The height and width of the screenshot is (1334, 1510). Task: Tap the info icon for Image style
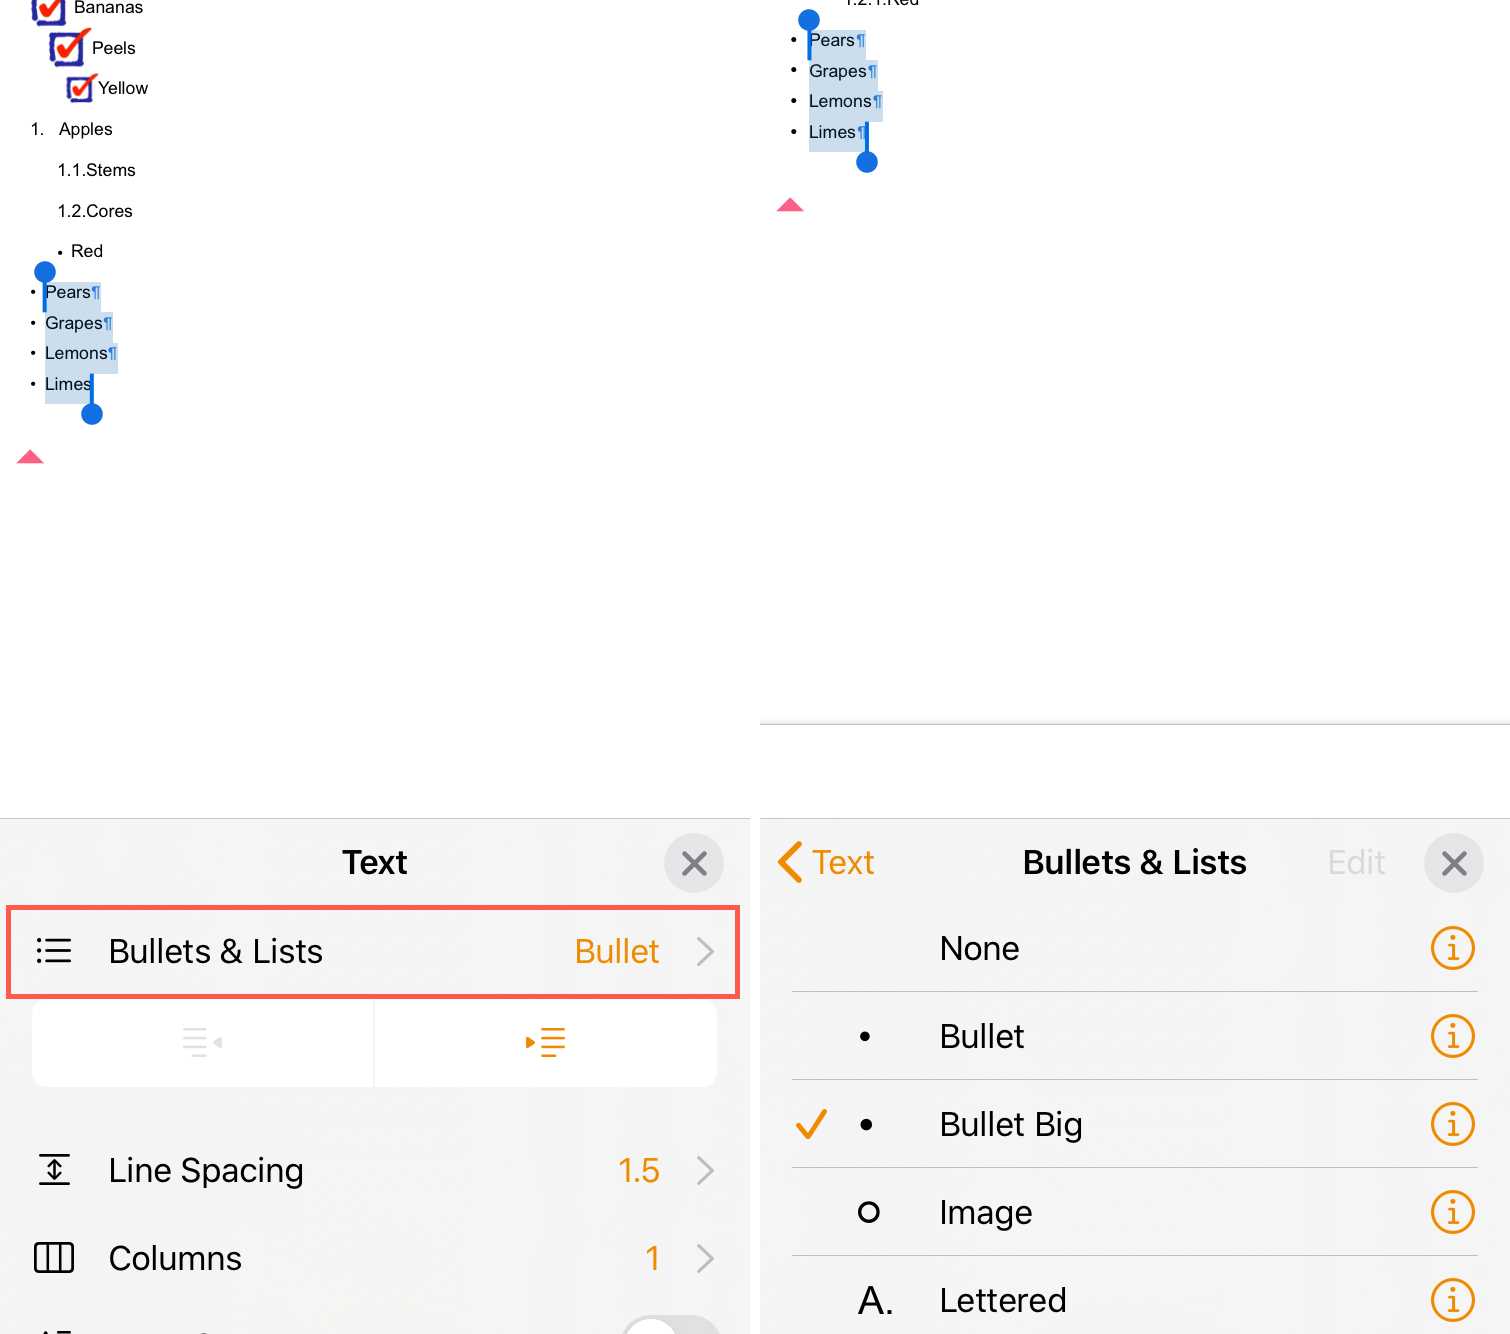(x=1452, y=1212)
